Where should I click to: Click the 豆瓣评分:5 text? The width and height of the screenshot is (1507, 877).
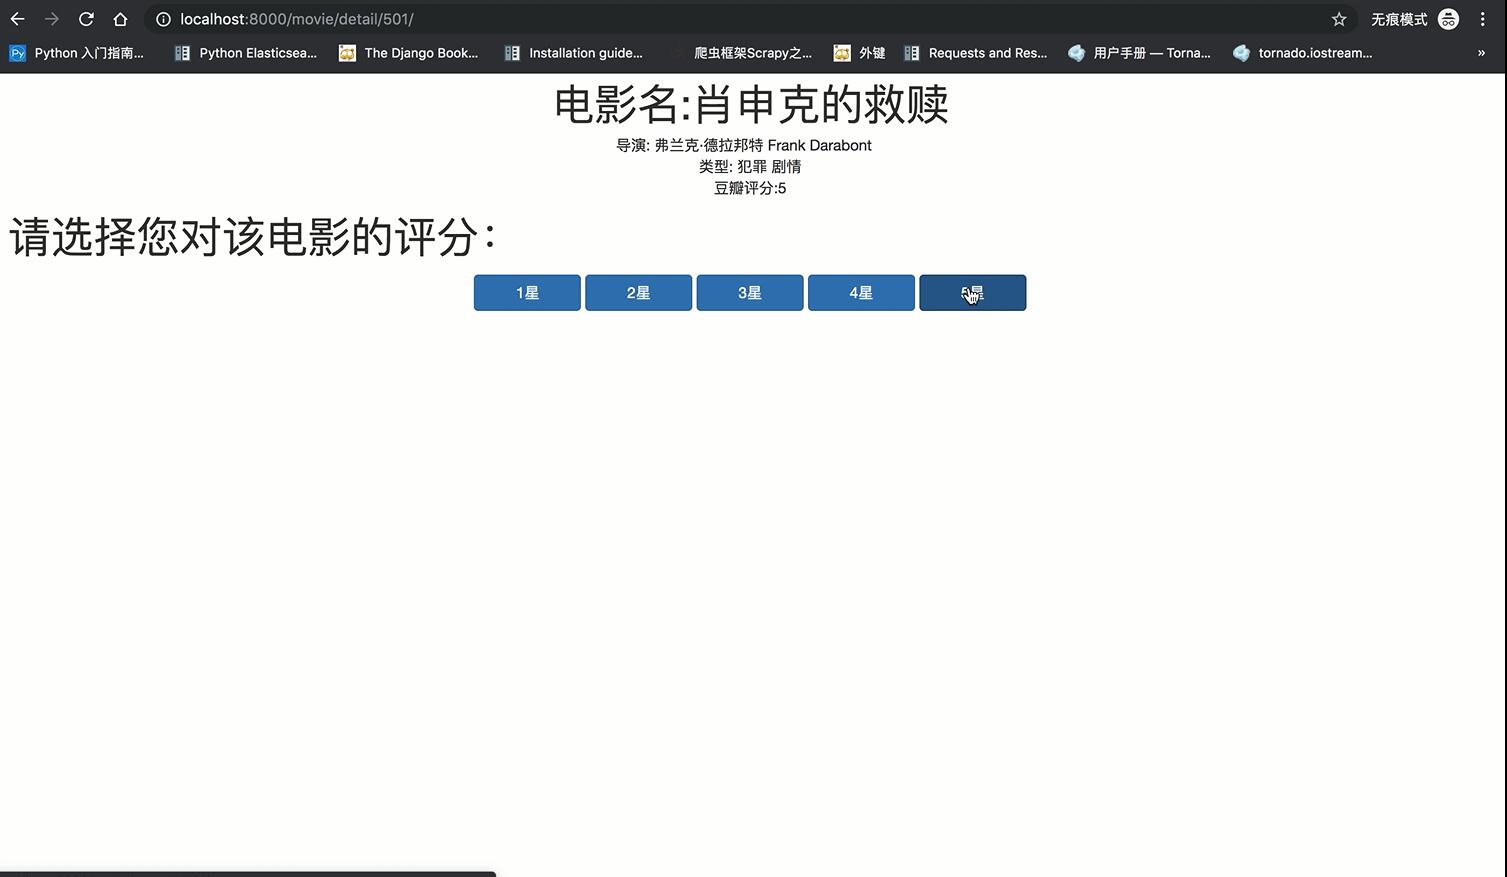750,188
